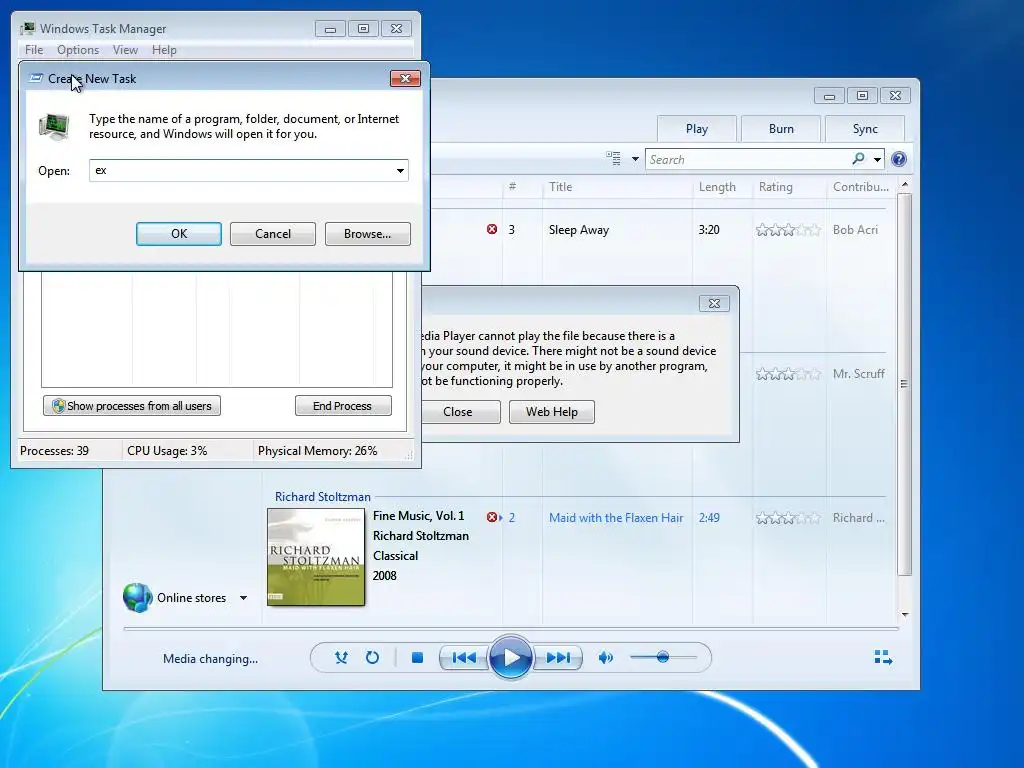Skip to previous track
The height and width of the screenshot is (768, 1024).
point(464,658)
